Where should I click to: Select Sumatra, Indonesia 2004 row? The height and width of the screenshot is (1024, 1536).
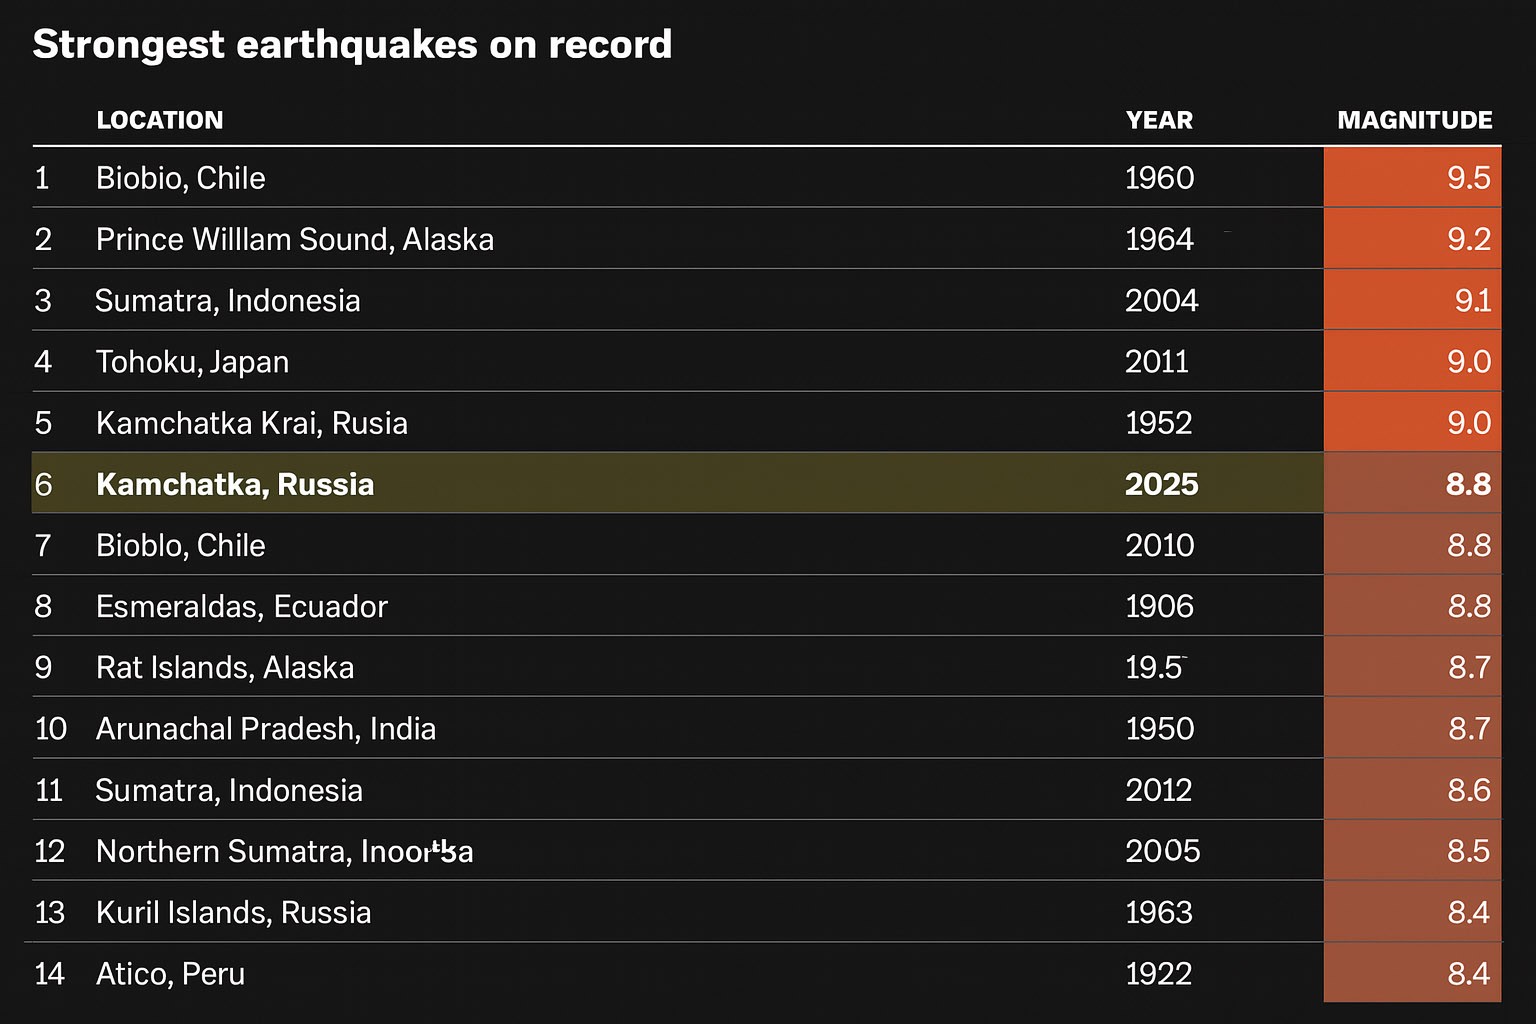[767, 300]
